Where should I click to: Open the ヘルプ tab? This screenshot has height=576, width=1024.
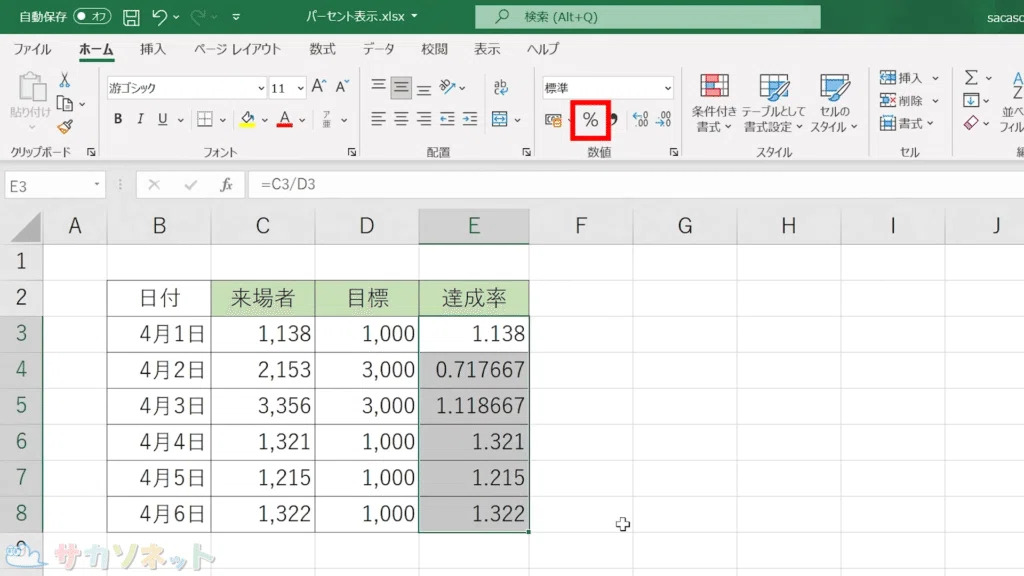click(x=543, y=49)
